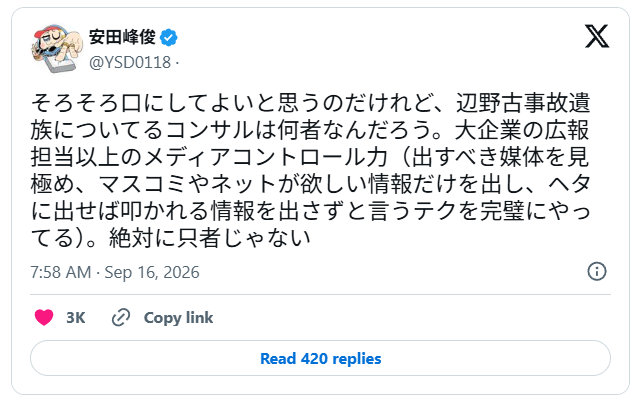Click the text 絶対に只者じゃない
Screen dimensions: 638x400
(210, 238)
